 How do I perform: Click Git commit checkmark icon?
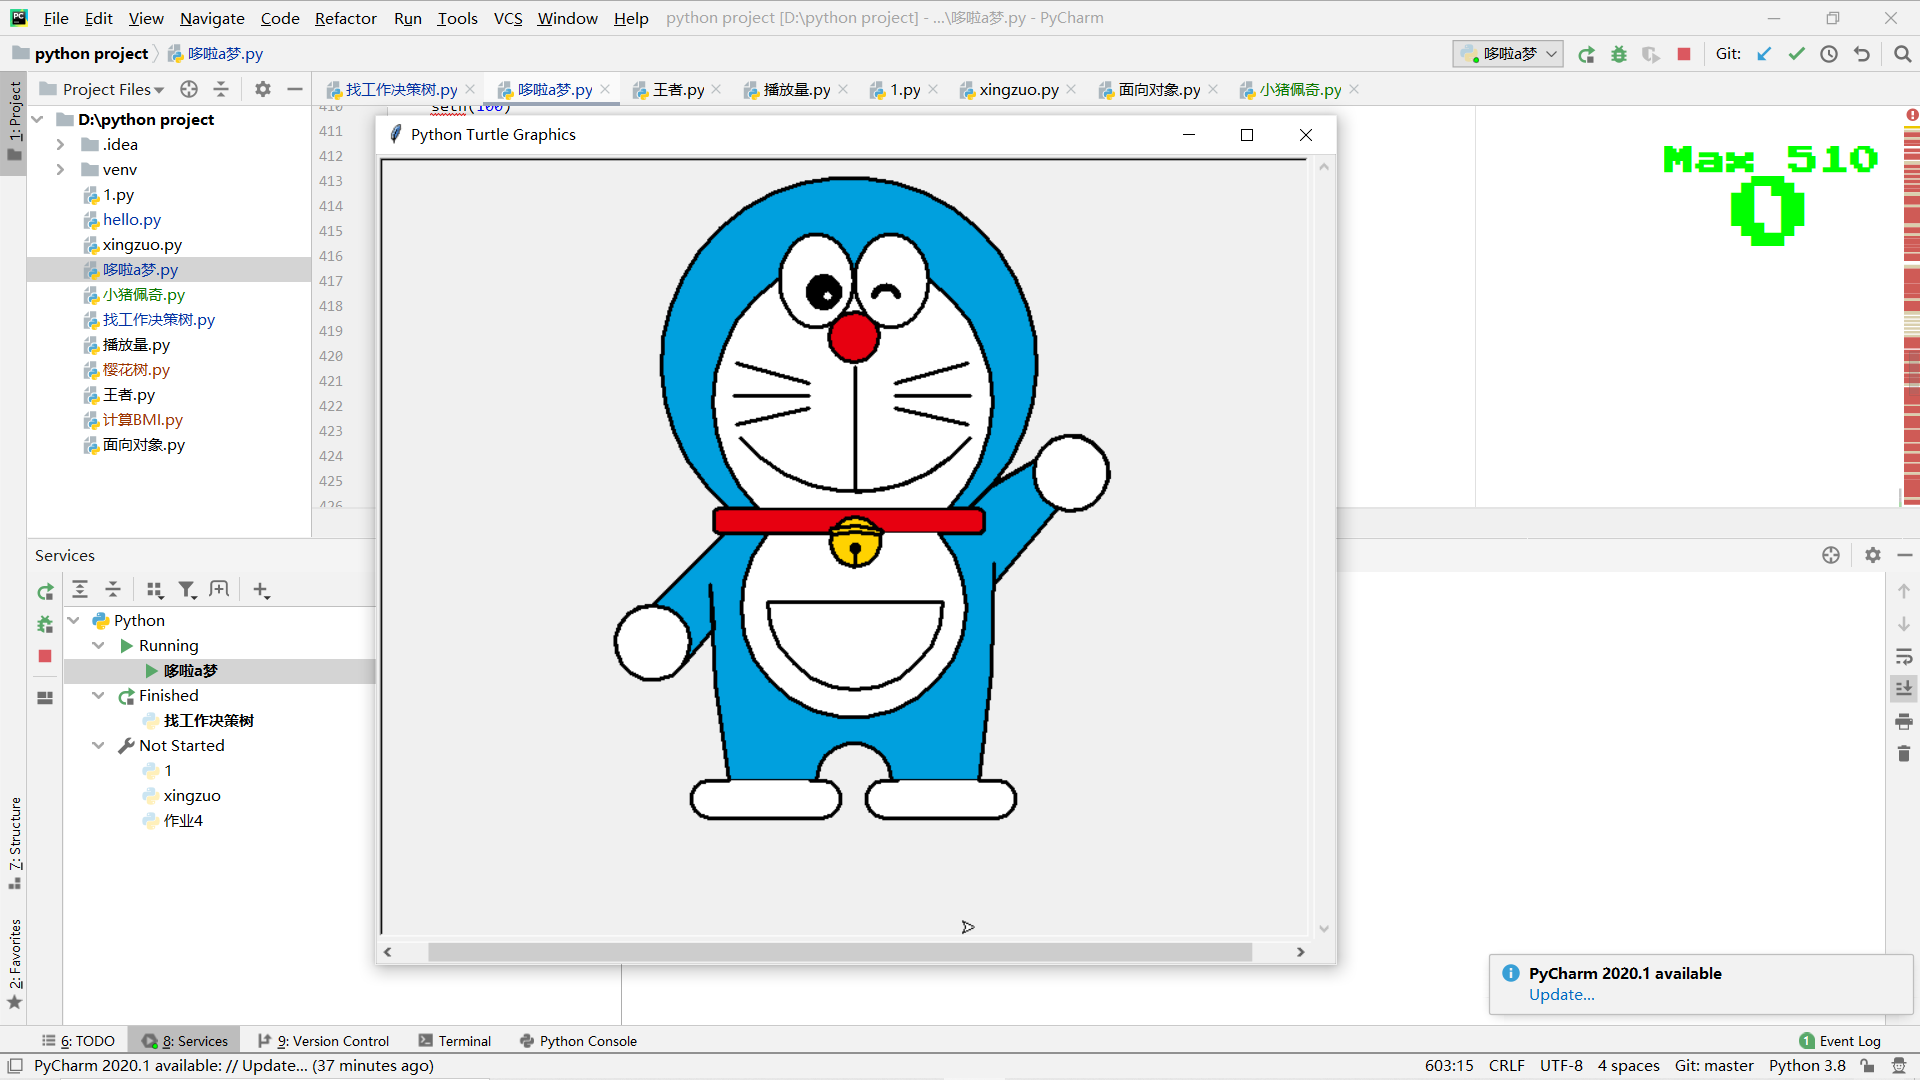tap(1797, 54)
